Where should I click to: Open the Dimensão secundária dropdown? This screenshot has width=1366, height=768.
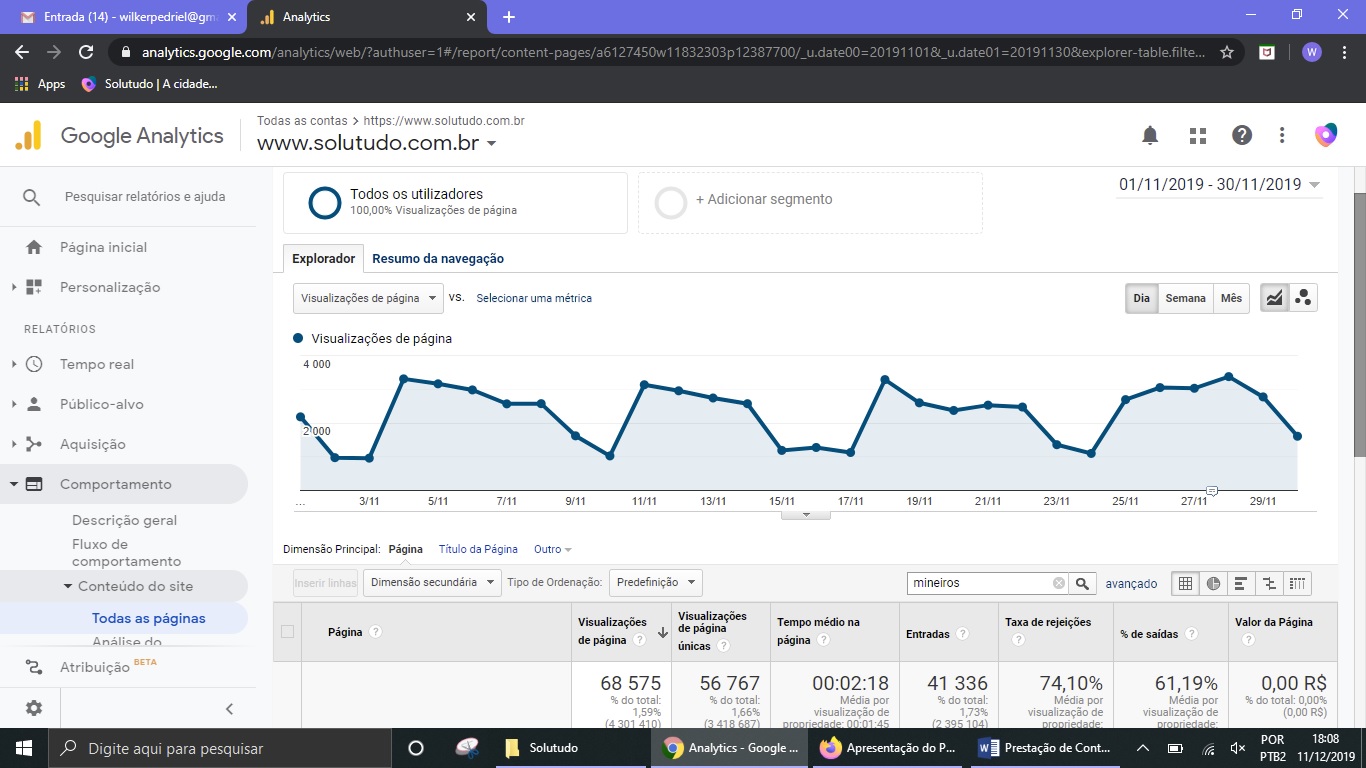tap(431, 582)
